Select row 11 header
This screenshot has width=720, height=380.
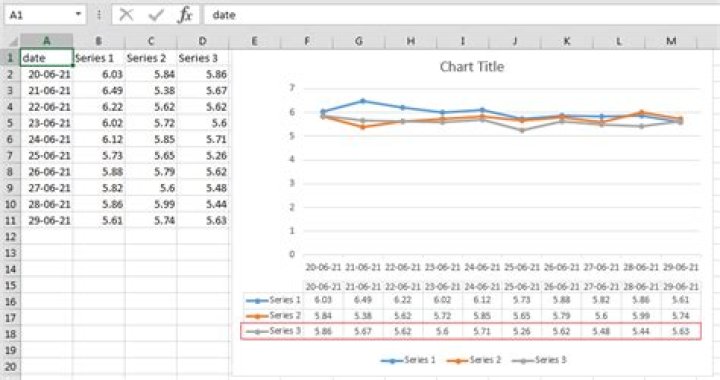click(10, 220)
